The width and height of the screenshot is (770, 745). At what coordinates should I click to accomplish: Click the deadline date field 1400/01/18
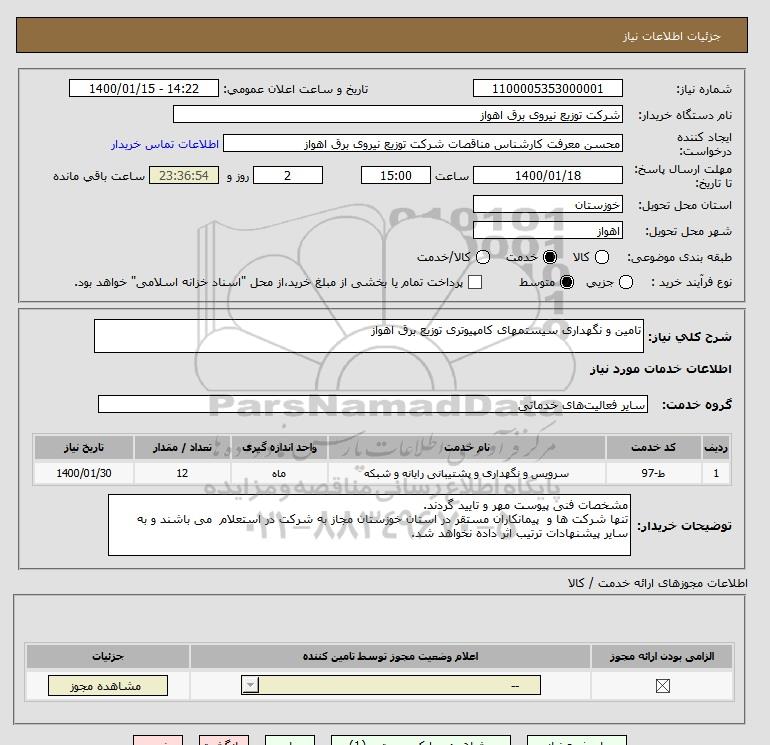pyautogui.click(x=548, y=175)
